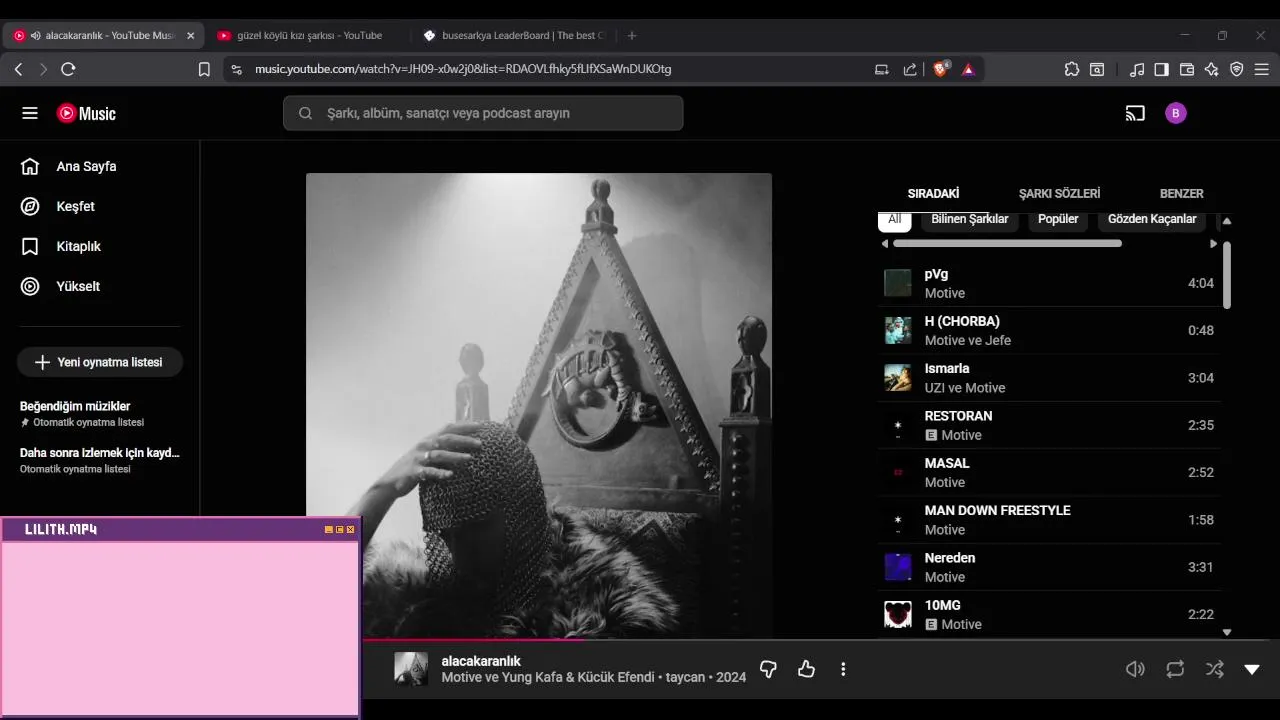Open the Brave Wallet icon
The image size is (1280, 720).
(x=1187, y=69)
